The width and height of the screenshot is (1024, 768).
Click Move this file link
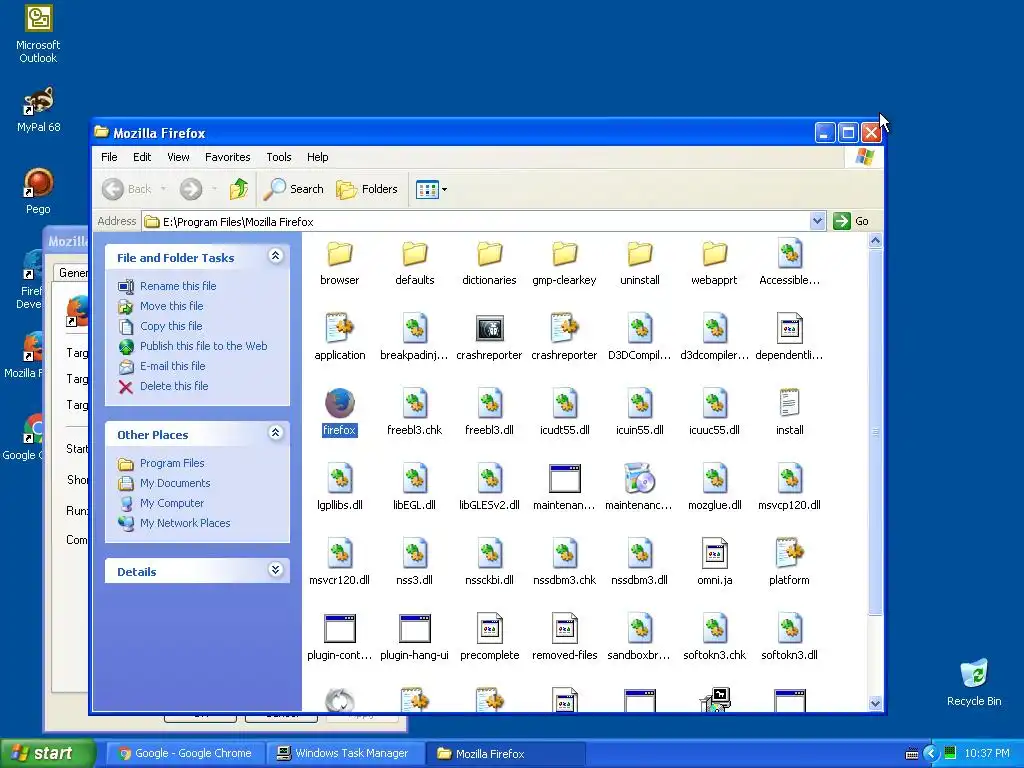171,306
